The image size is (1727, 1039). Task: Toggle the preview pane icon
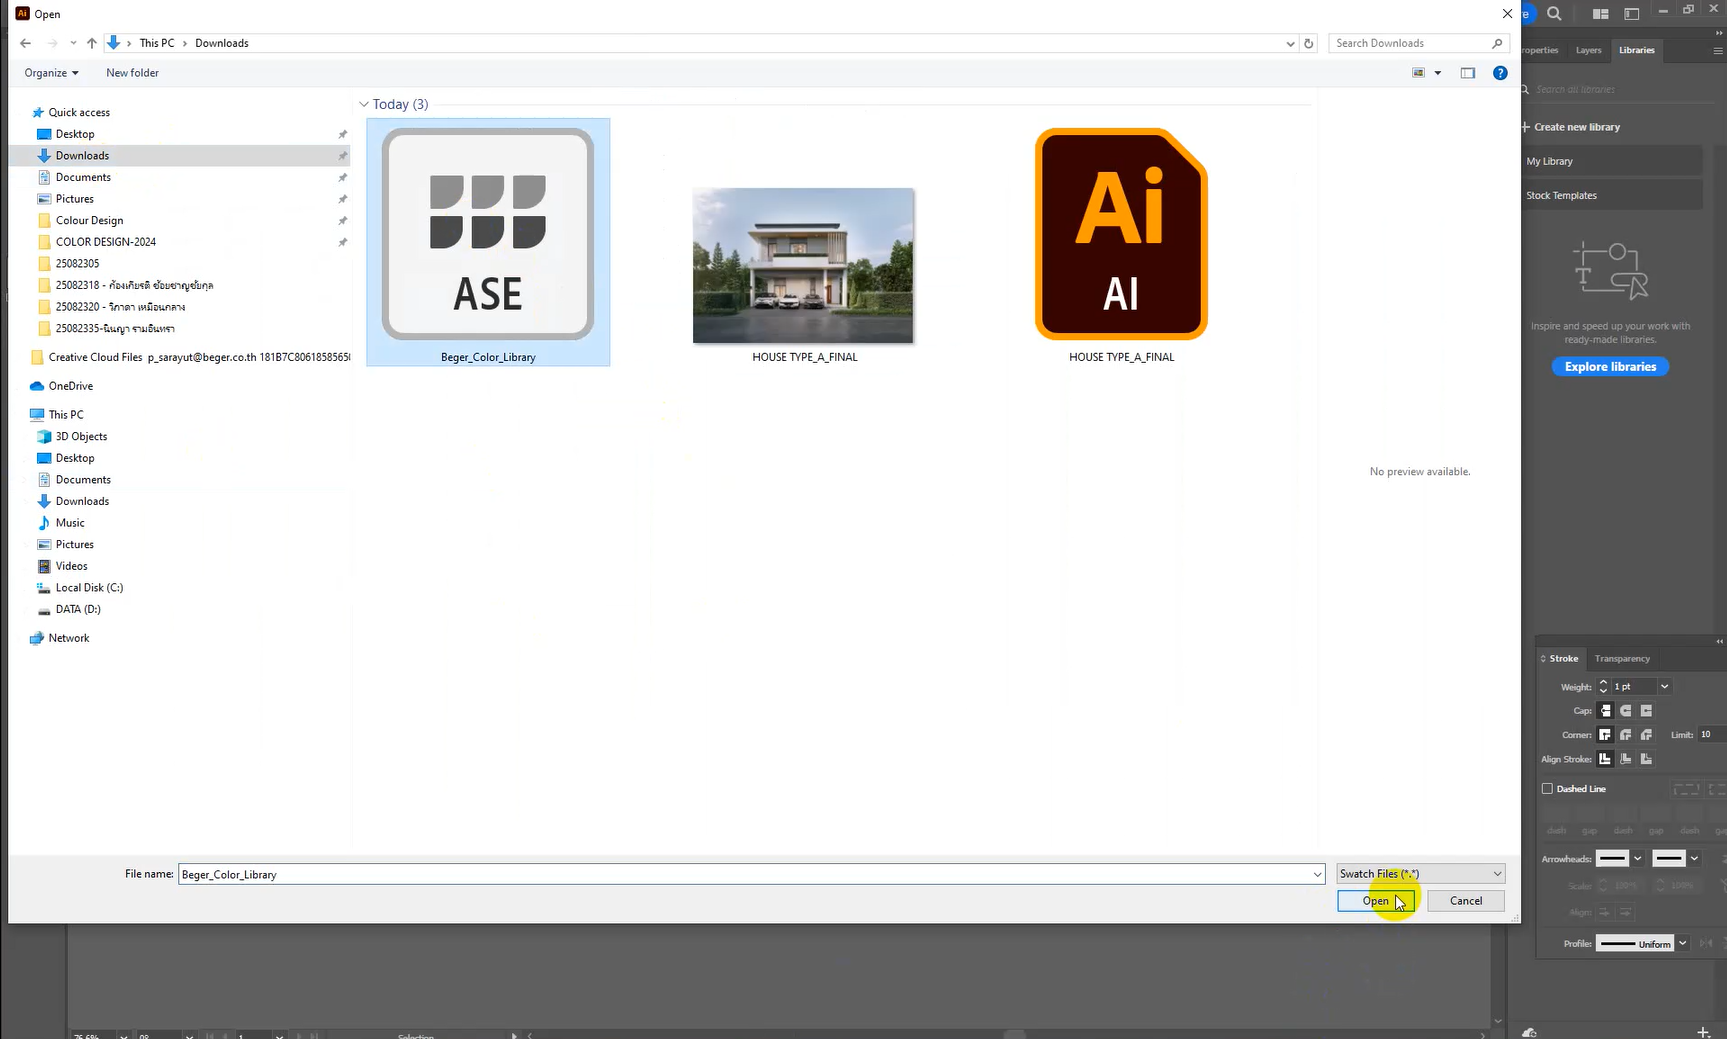[1467, 73]
